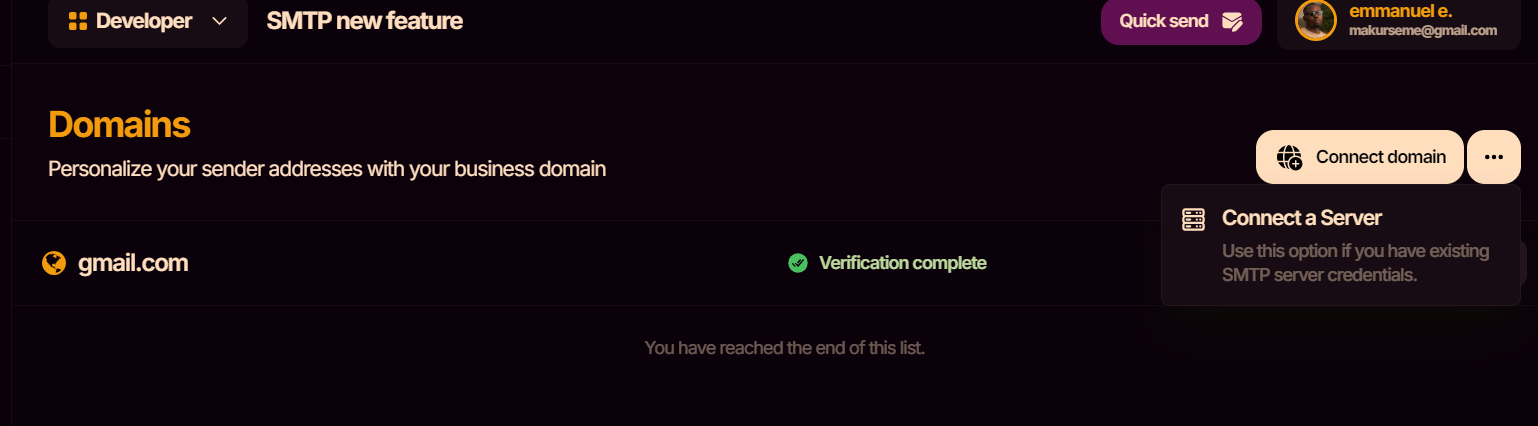Screen dimensions: 1538x426
Task: Click the server rack icon in menu
Action: coord(1193,219)
